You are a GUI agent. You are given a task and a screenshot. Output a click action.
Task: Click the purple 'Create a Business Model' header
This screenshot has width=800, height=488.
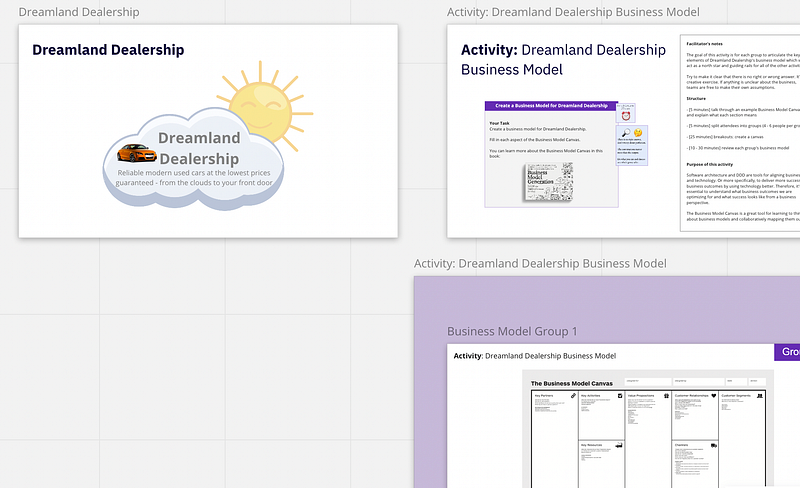(x=551, y=106)
